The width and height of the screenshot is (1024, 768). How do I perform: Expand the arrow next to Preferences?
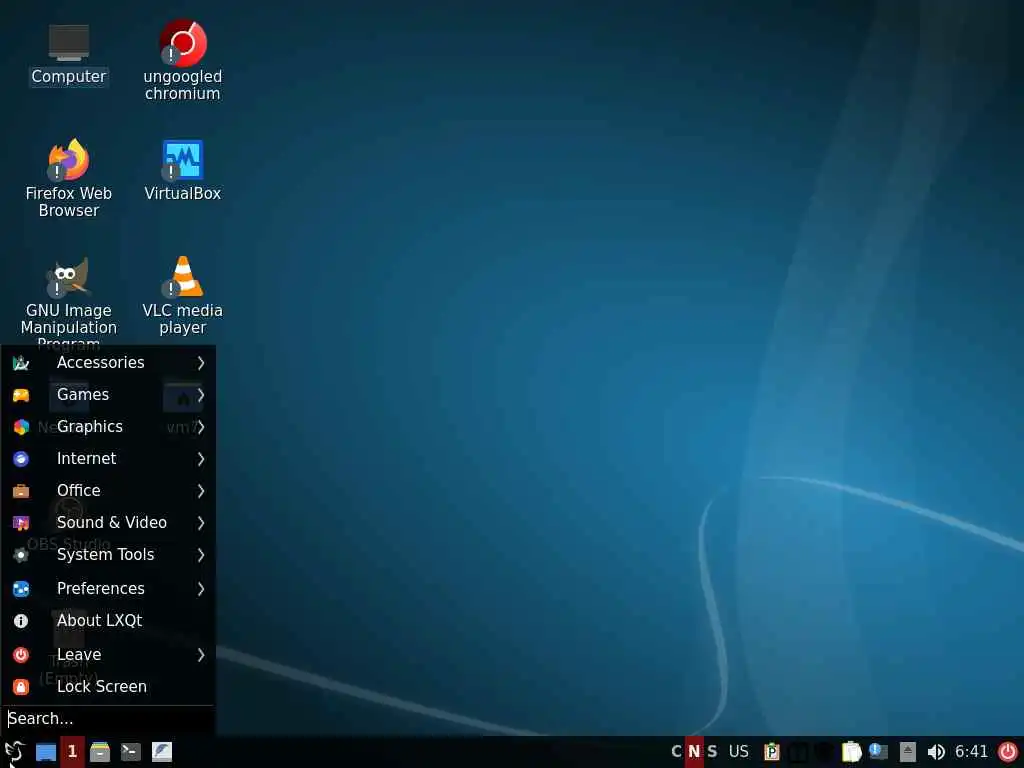tap(201, 589)
